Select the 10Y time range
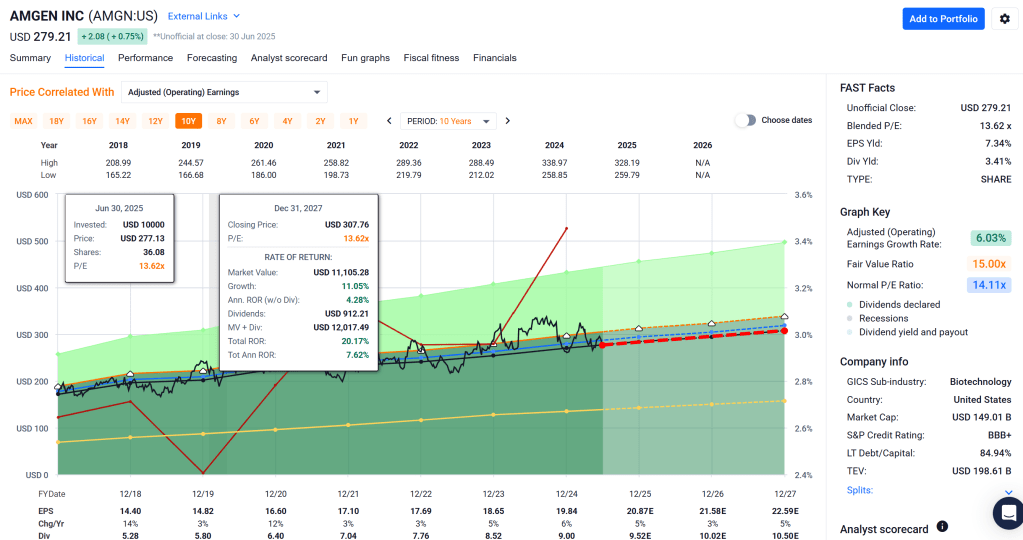This screenshot has height=540, width=1023. point(187,121)
